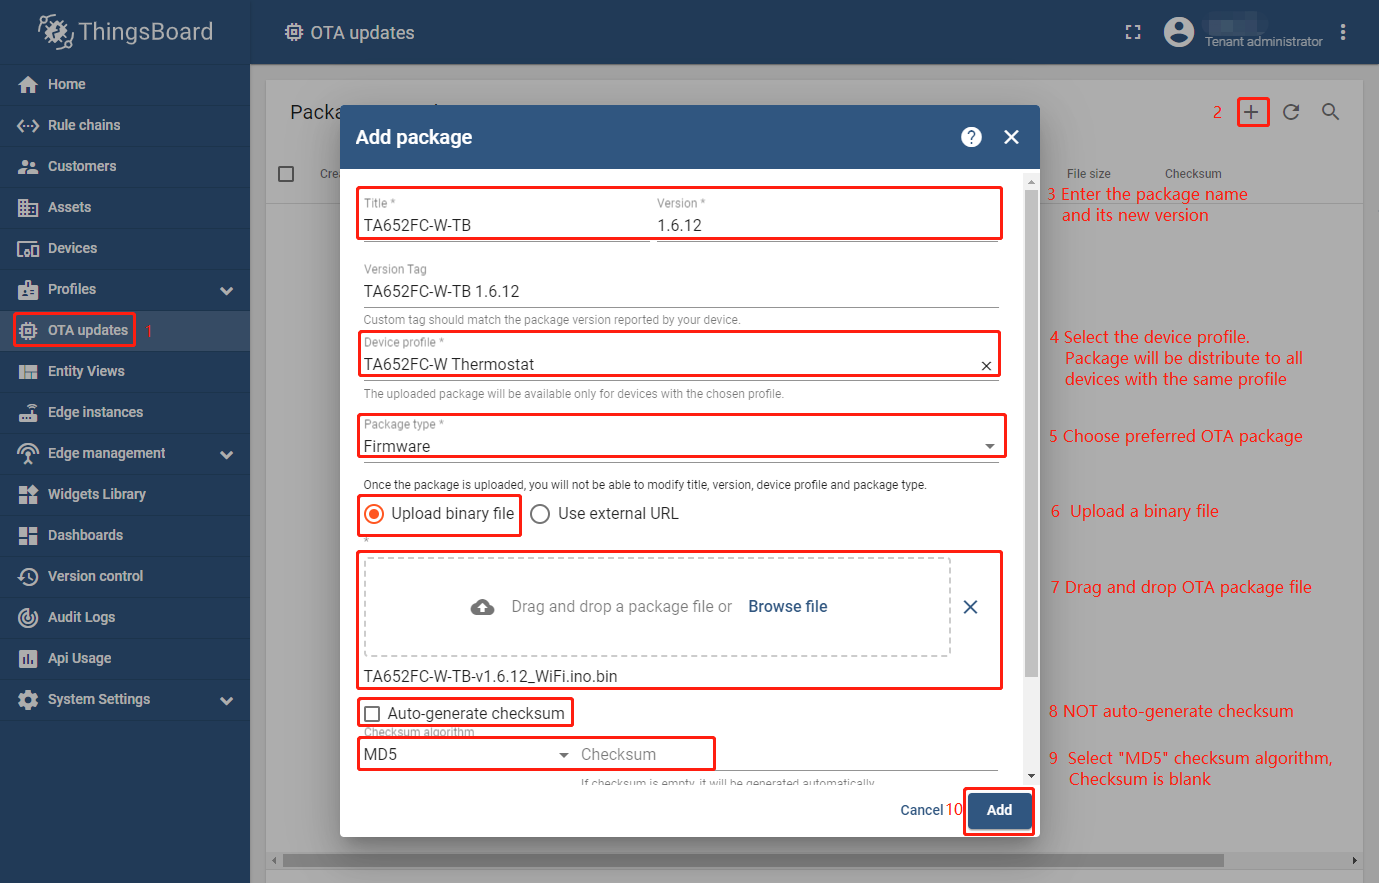The width and height of the screenshot is (1379, 883).
Task: Search packages with magnifier icon
Action: (x=1330, y=112)
